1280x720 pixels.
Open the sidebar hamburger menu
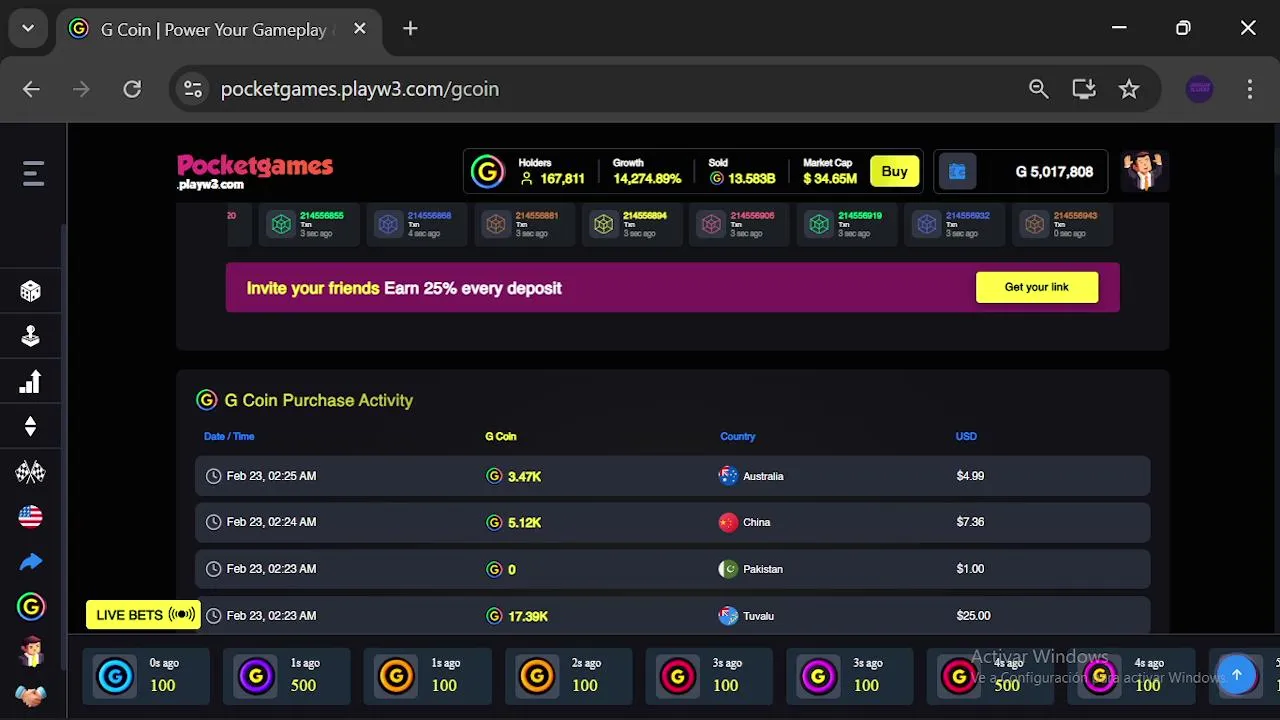(33, 174)
